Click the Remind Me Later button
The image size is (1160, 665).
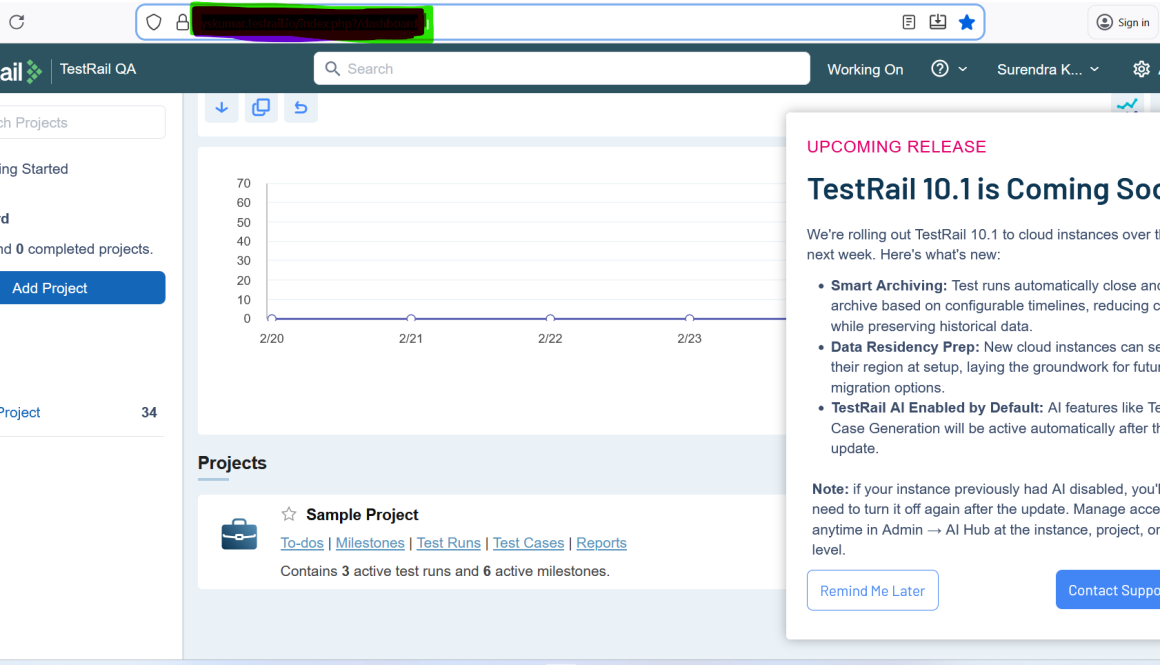872,590
